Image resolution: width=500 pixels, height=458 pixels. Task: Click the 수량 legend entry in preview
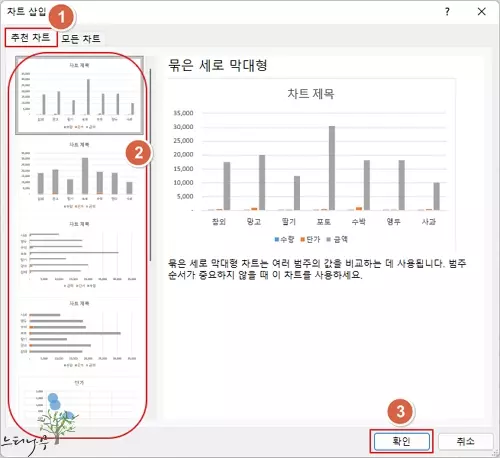coord(284,239)
